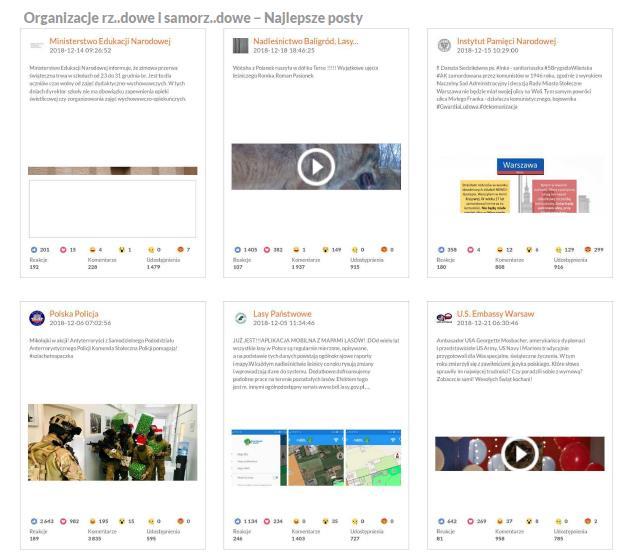The width and height of the screenshot is (629, 559).
Task: Open Ministerstwo Edukacji Narodowej post image strip
Action: [x=113, y=171]
